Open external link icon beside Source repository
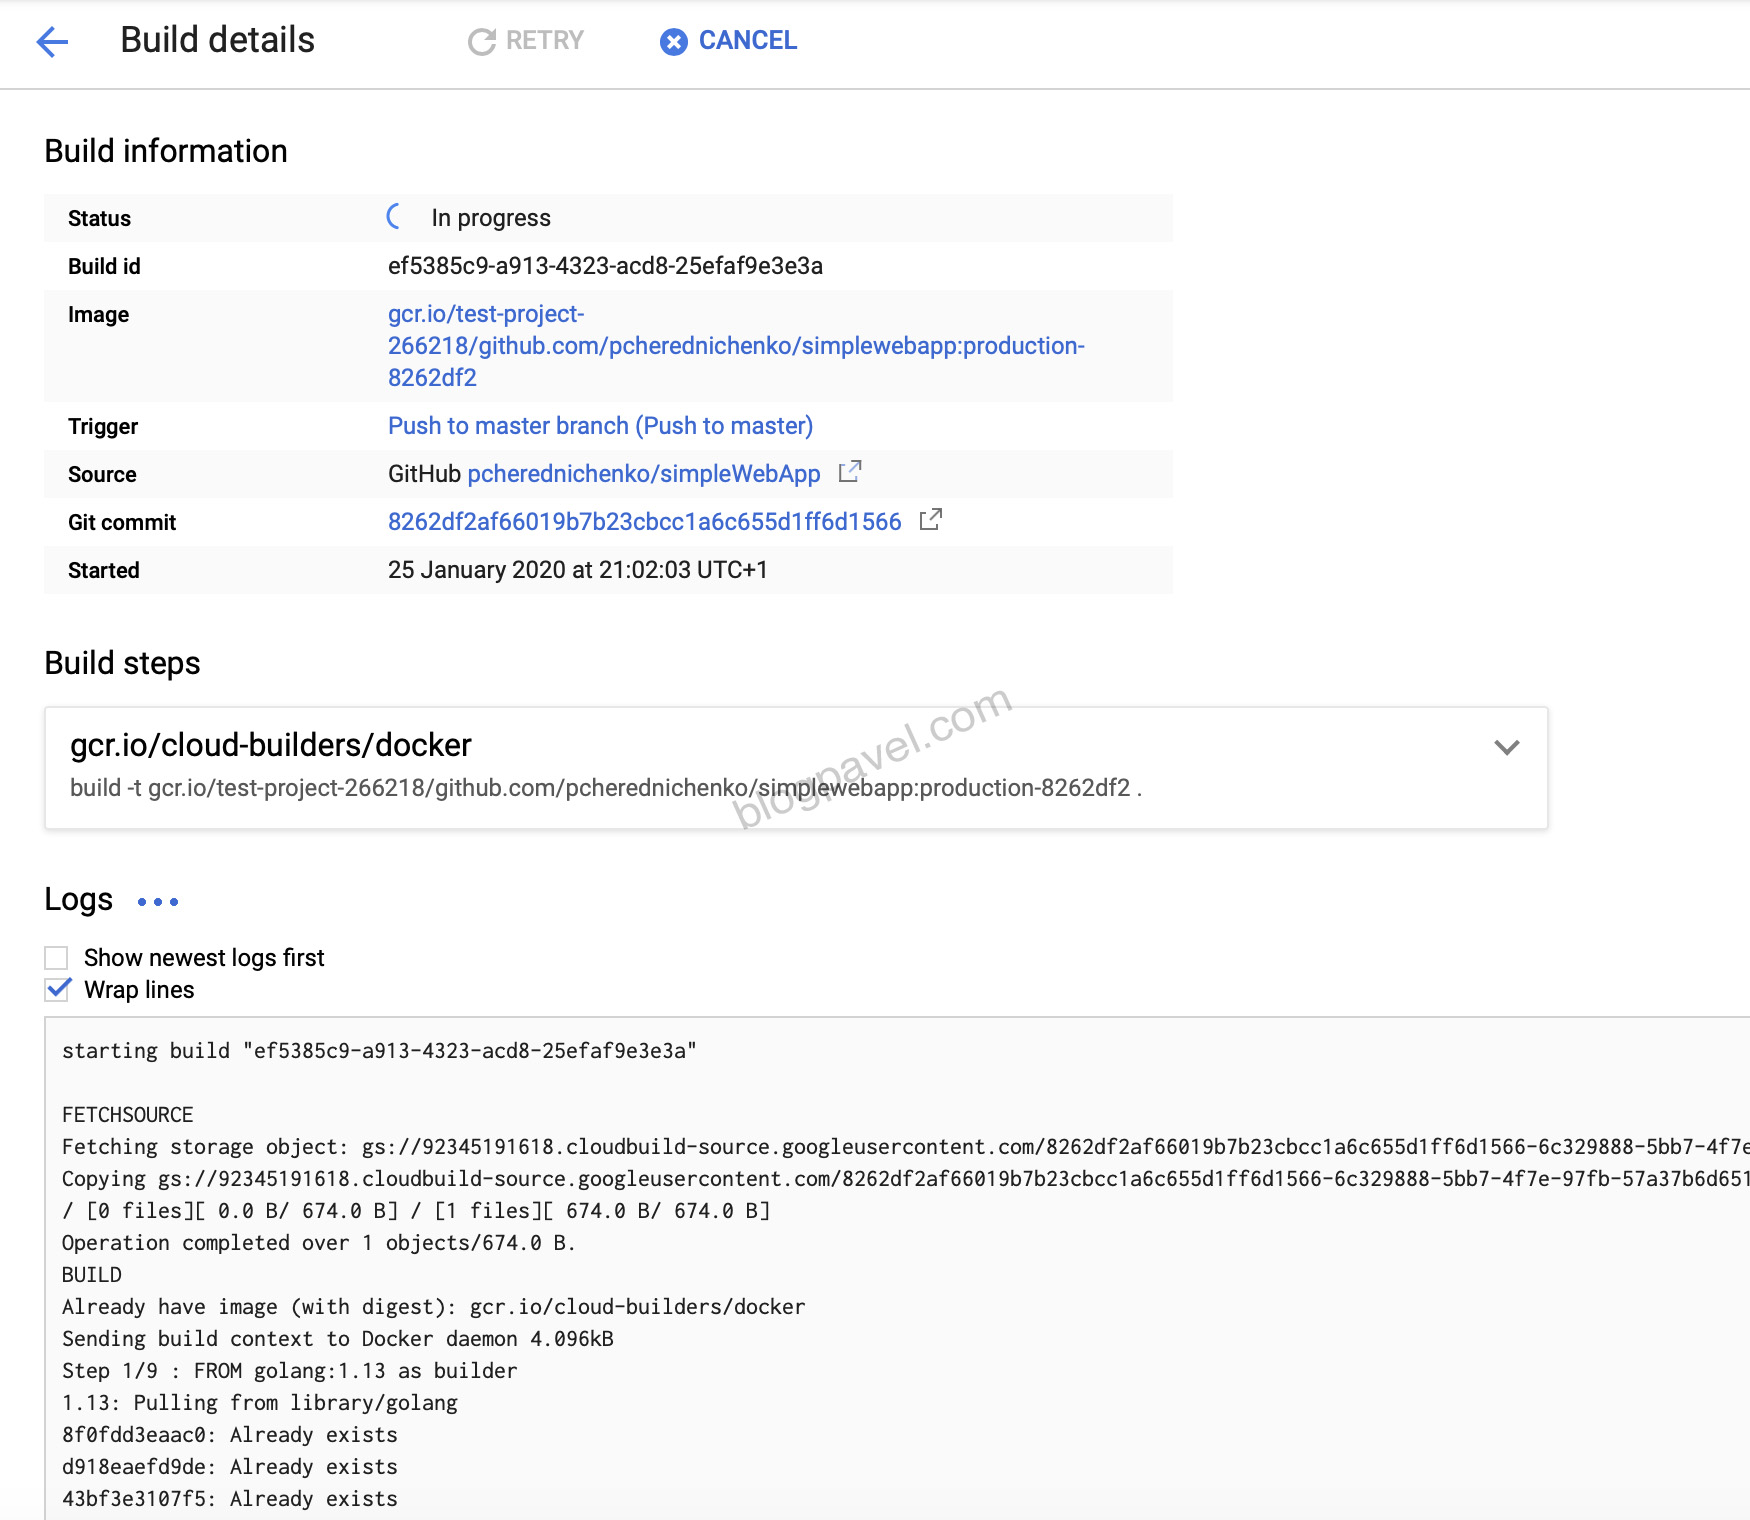Image resolution: width=1750 pixels, height=1520 pixels. 849,472
